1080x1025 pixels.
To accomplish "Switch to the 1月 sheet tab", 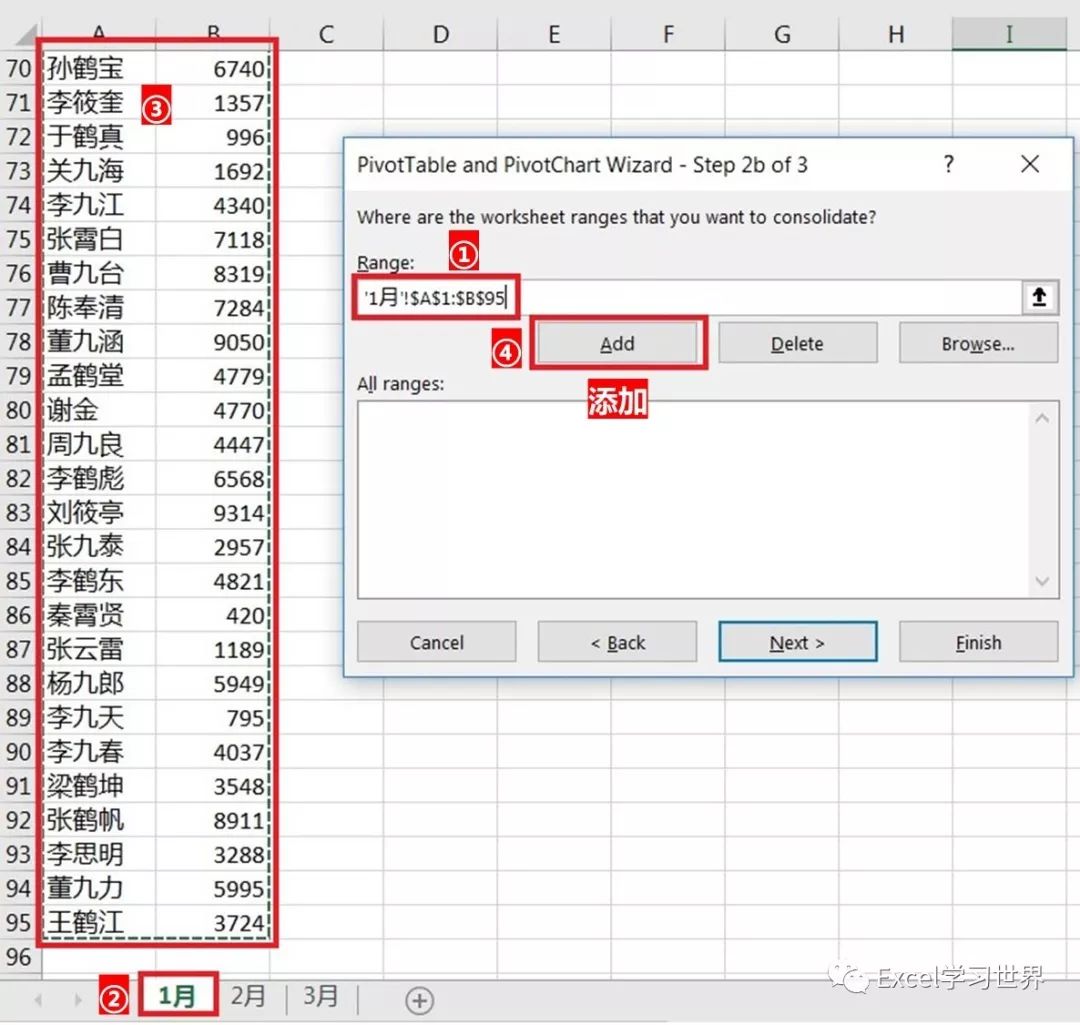I will pyautogui.click(x=177, y=997).
